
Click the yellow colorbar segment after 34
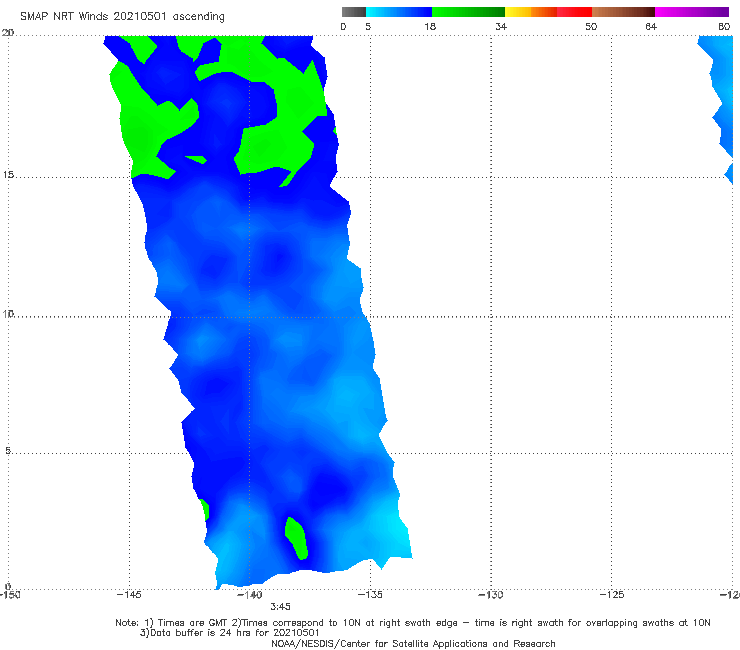click(518, 12)
